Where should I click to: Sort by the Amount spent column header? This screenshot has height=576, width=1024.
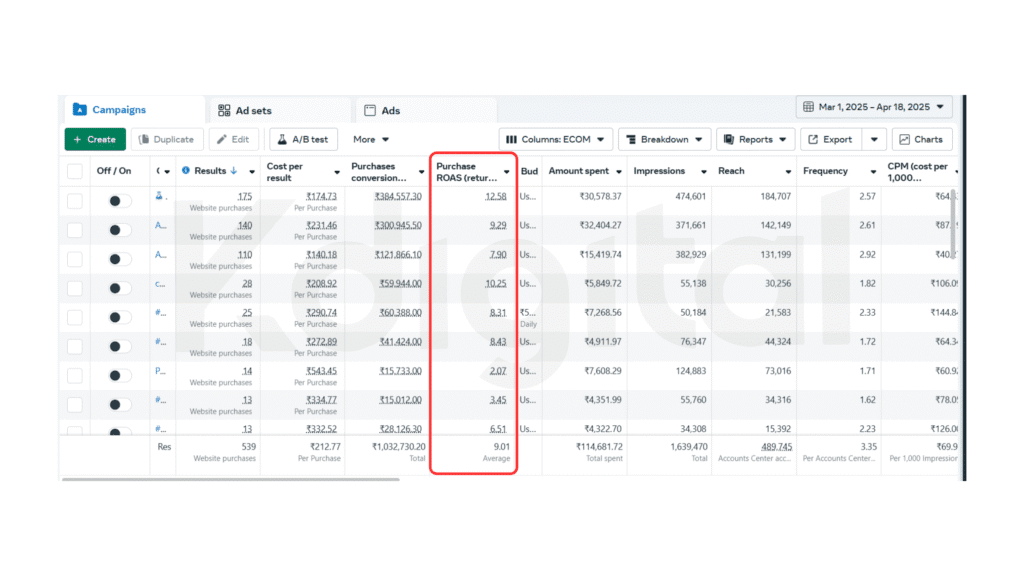578,171
